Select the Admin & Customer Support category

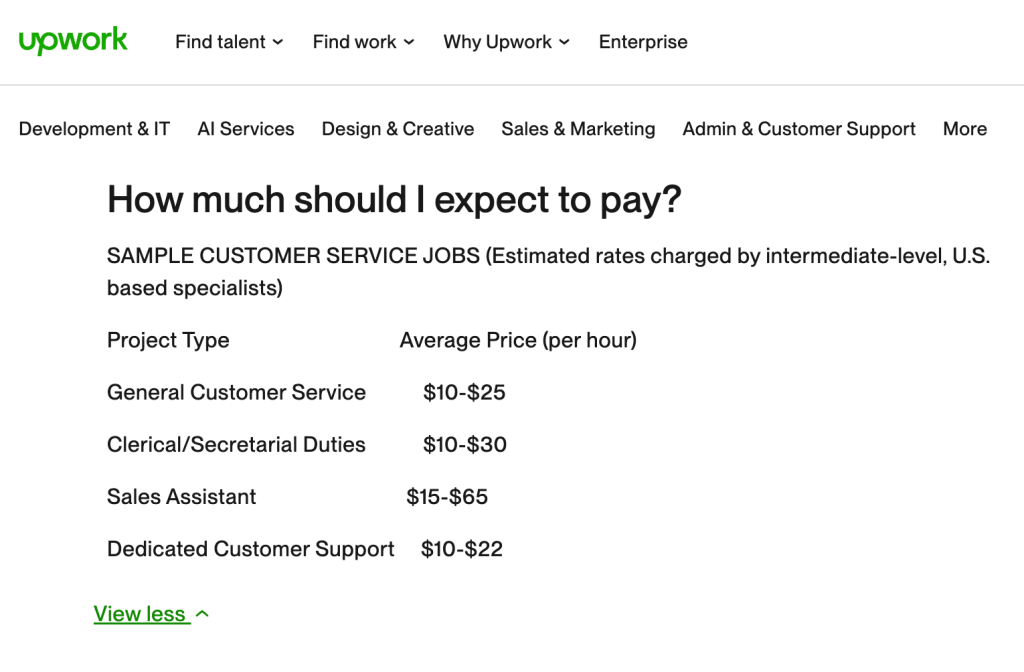point(799,129)
